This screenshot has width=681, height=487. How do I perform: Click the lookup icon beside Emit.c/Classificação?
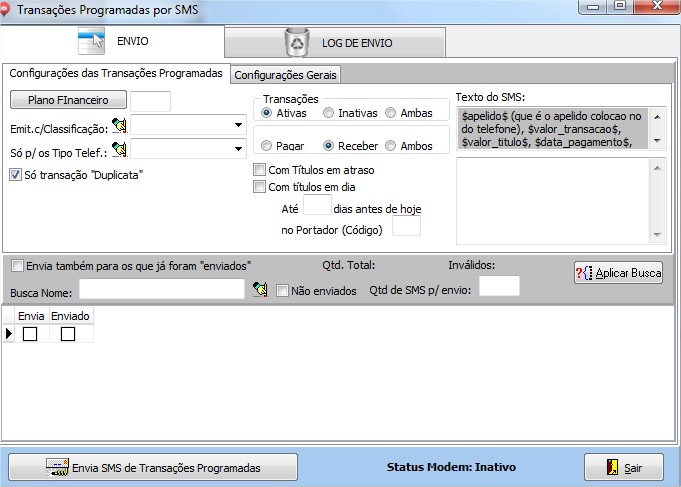[x=121, y=125]
